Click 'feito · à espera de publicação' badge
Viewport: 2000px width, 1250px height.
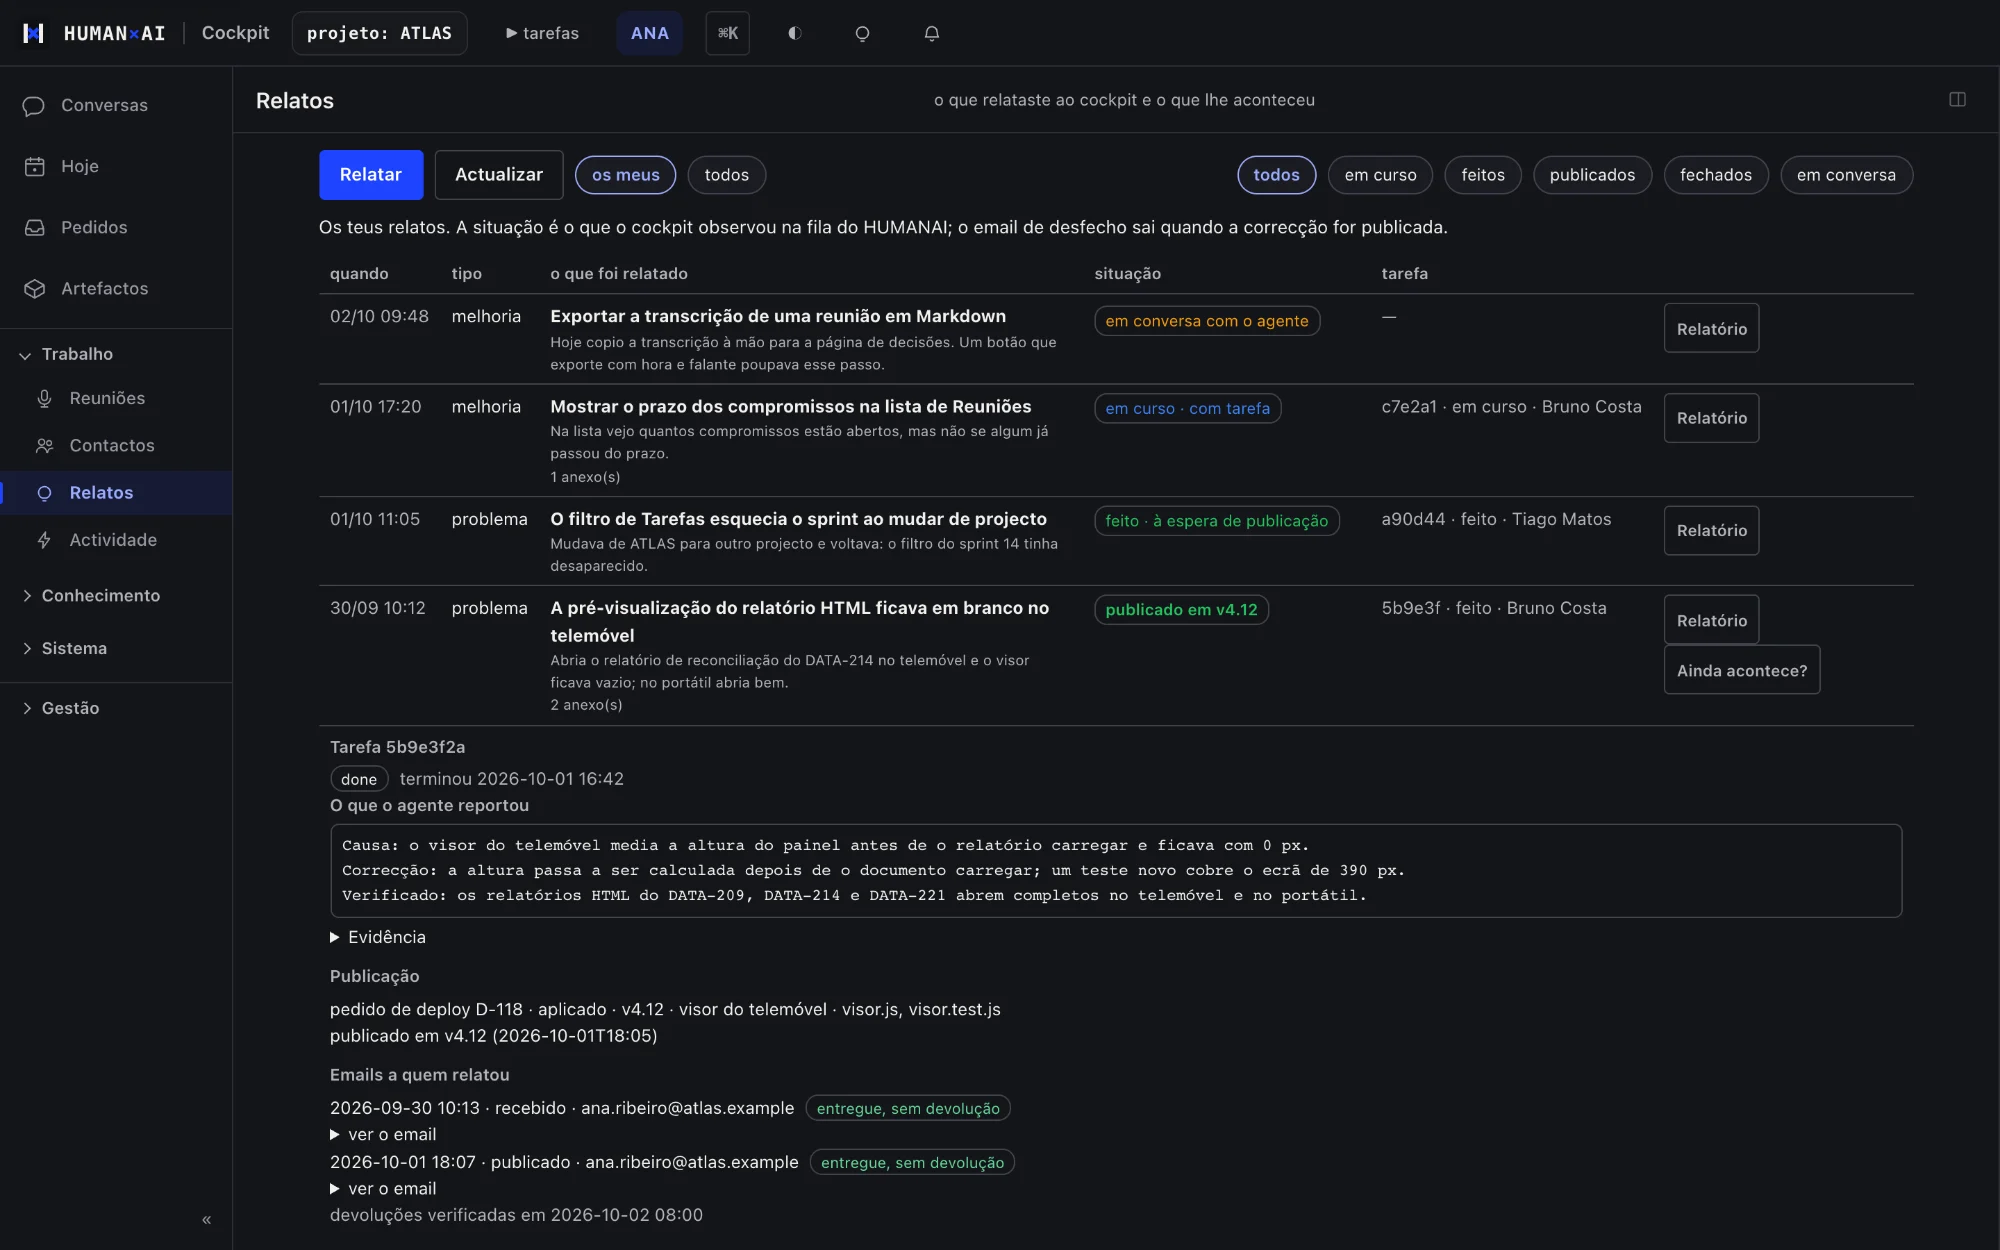[1216, 521]
